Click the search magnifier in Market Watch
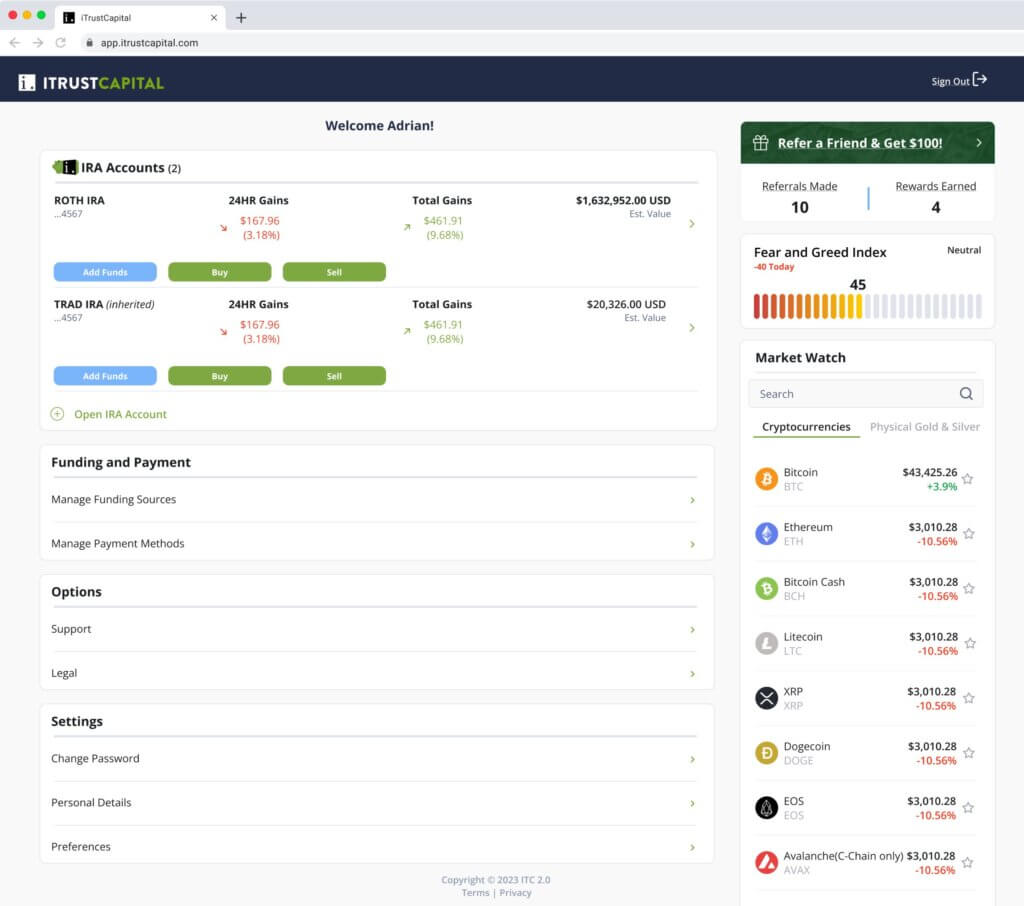 tap(965, 393)
